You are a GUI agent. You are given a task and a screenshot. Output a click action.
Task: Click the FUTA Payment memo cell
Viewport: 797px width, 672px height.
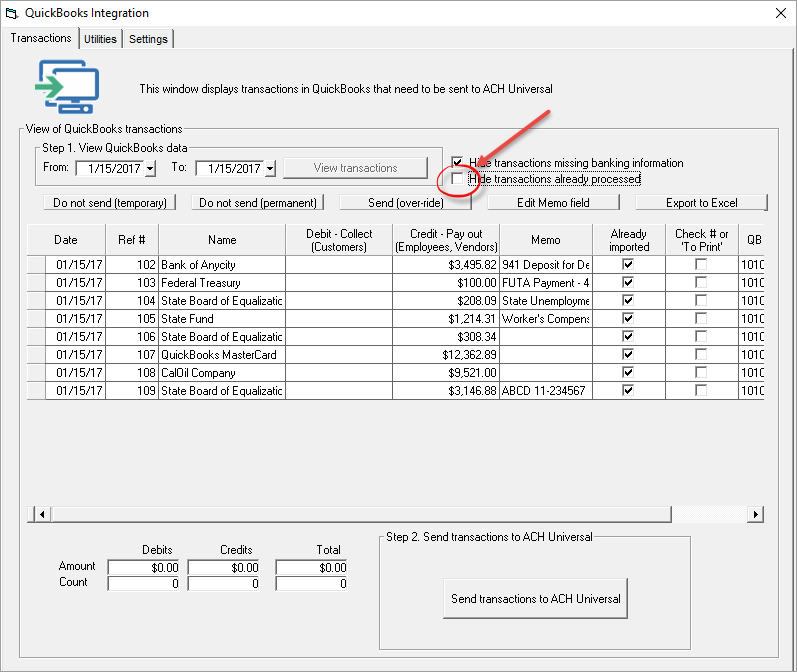tap(546, 283)
